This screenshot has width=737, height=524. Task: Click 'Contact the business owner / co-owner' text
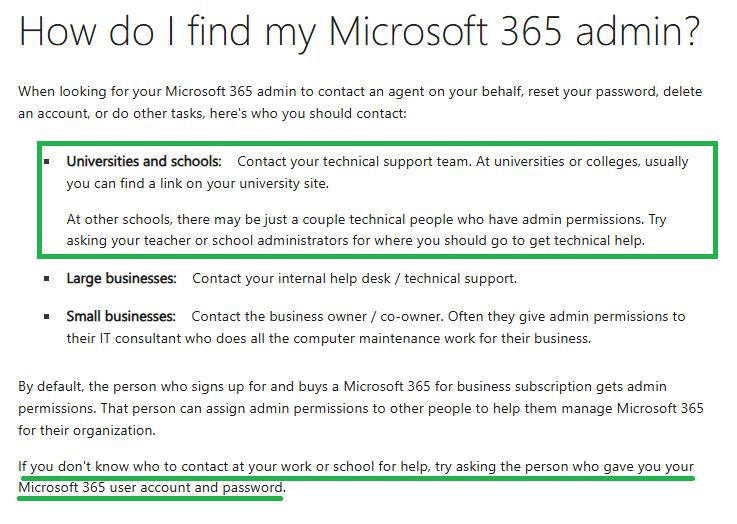tap(317, 316)
